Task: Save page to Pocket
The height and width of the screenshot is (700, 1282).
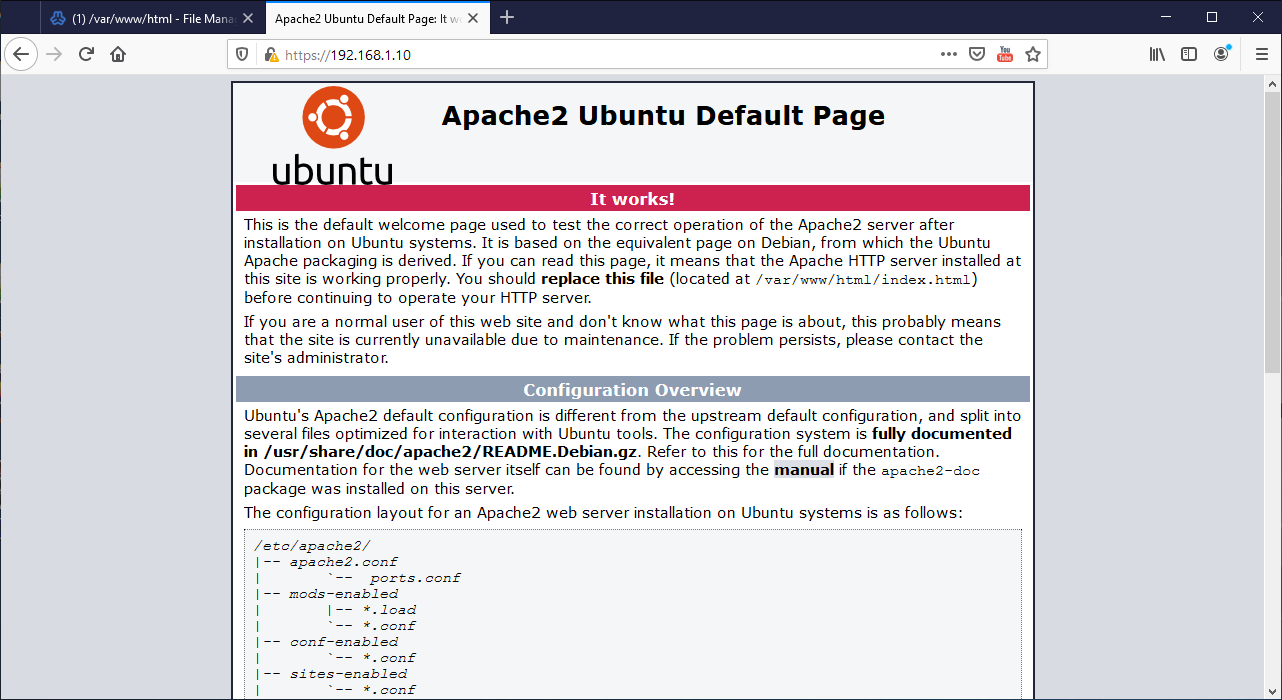Action: 977,54
